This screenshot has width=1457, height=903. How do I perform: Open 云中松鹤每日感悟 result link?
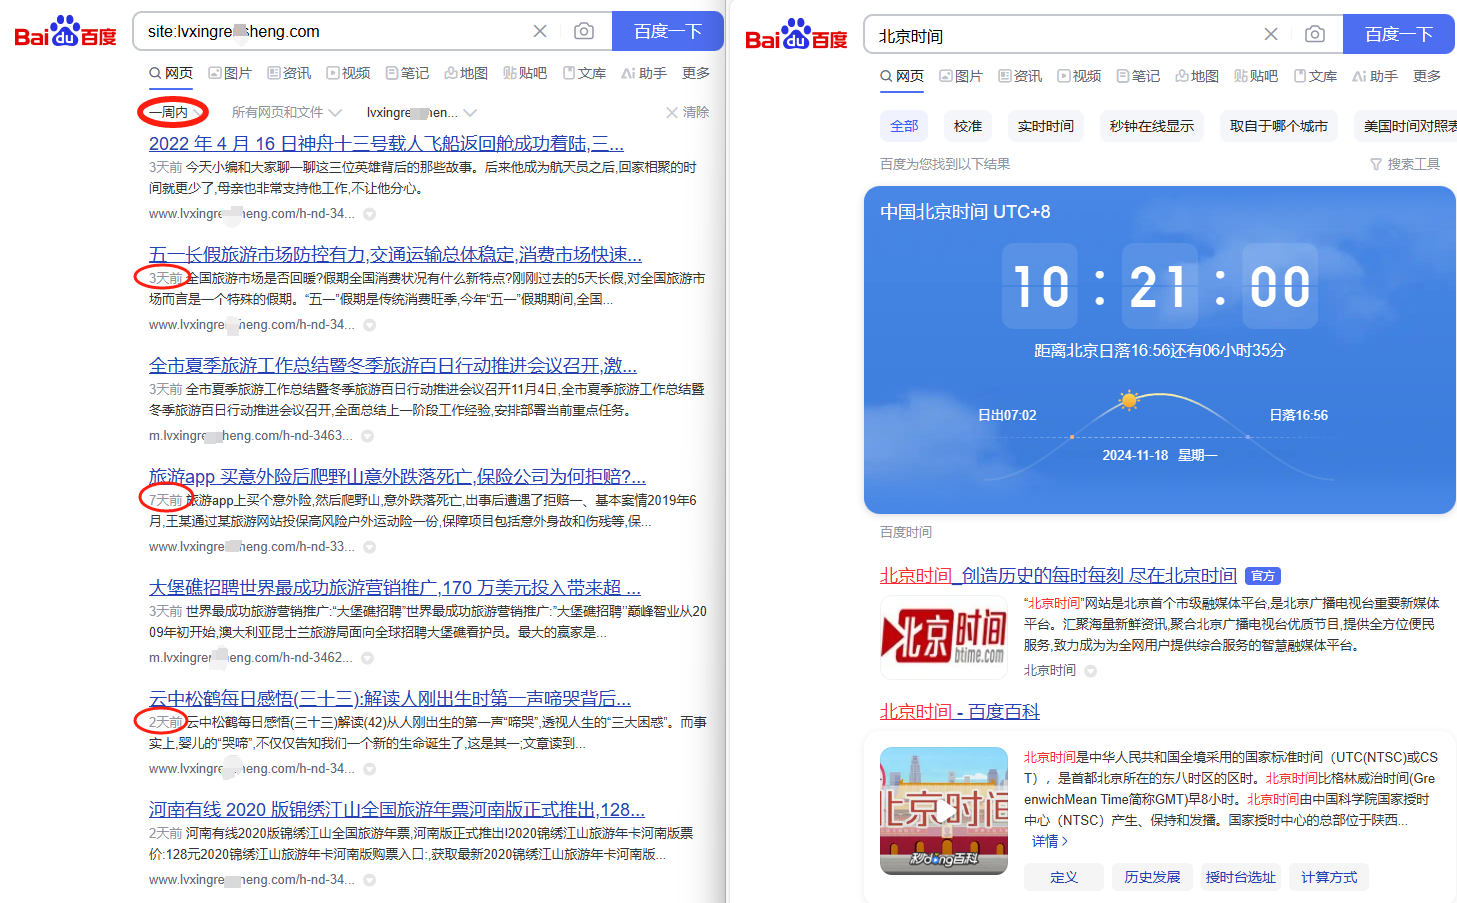(x=390, y=699)
